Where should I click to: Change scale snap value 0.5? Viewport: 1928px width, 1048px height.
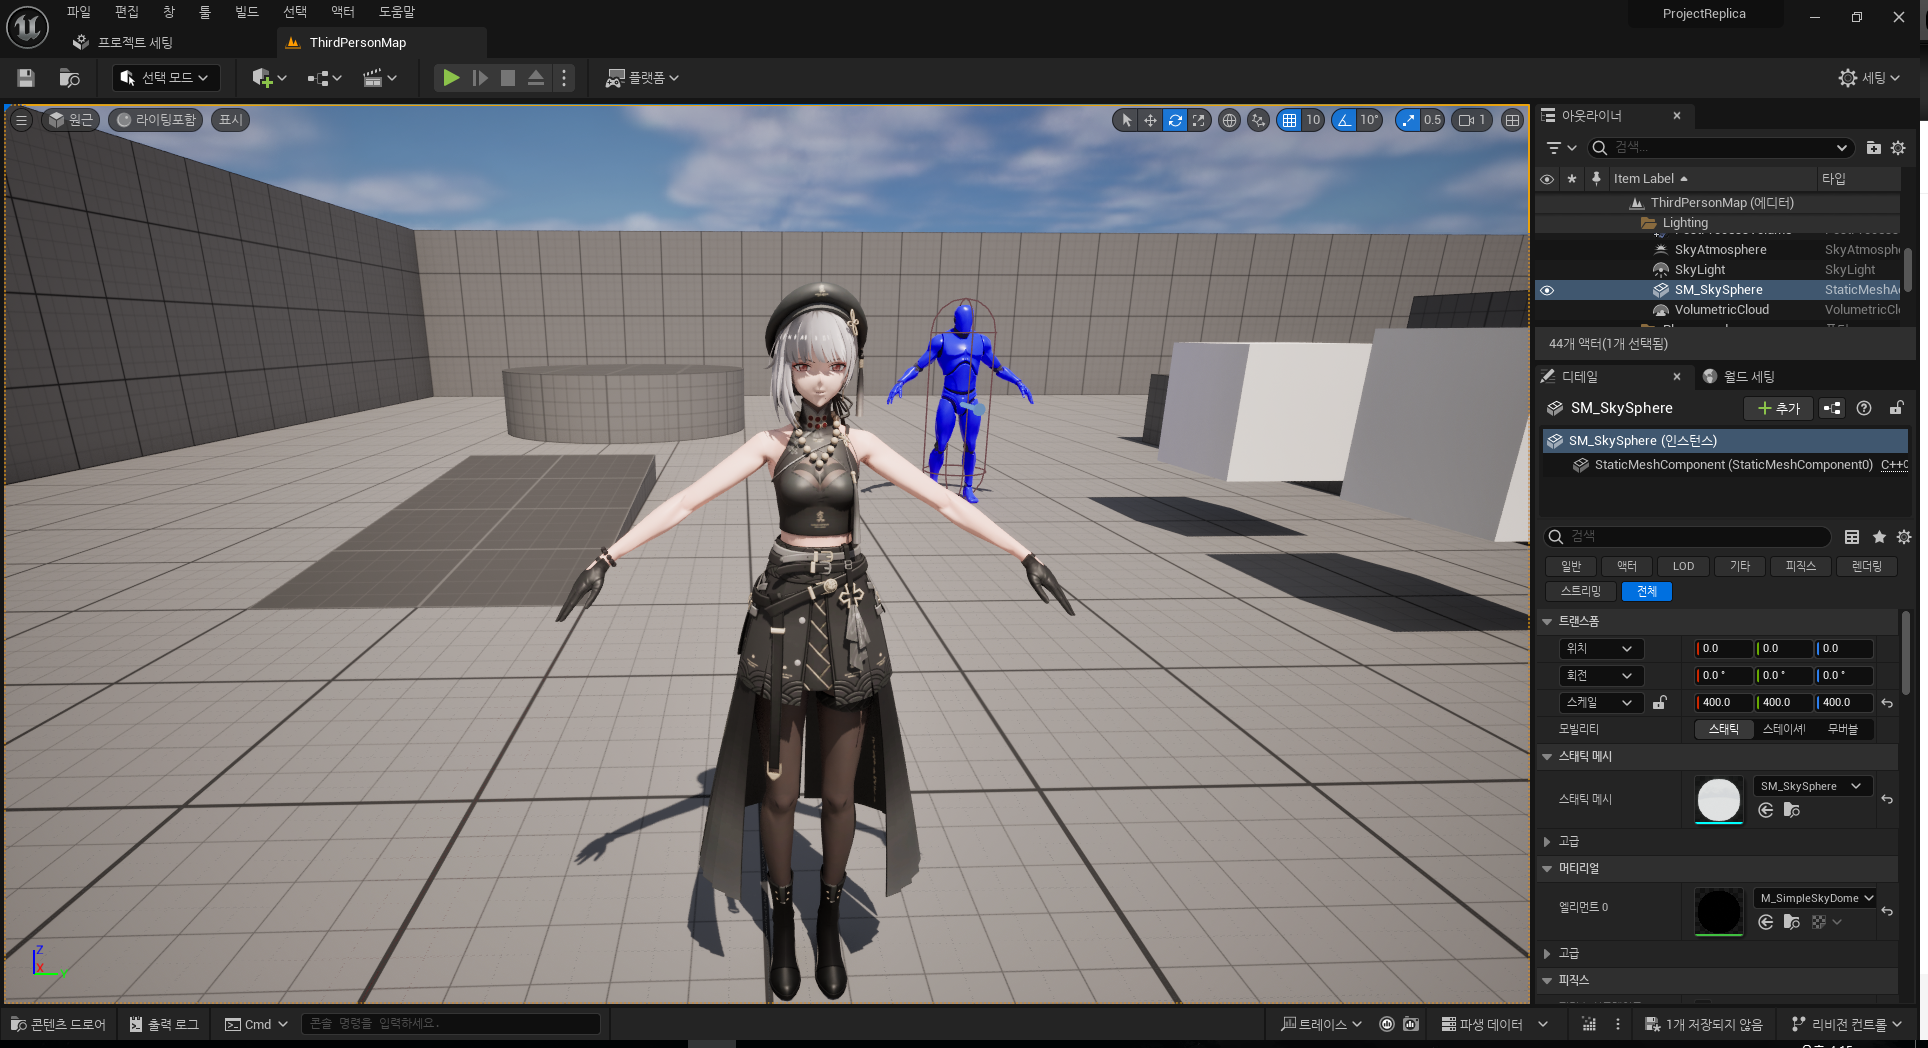coord(1432,120)
